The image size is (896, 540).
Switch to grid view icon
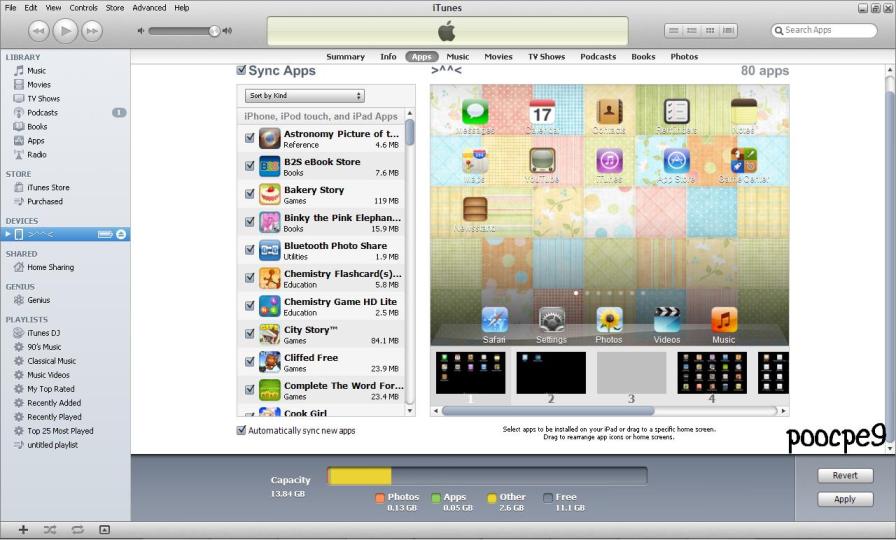710,30
